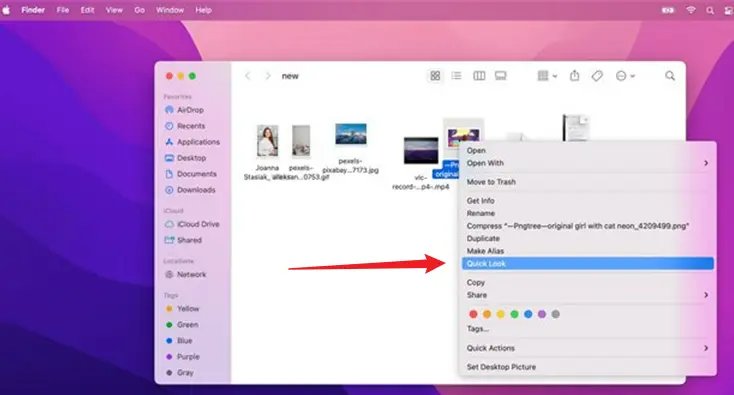Select the pexels-aleksan gif thumbnail
Screen dimensions: 734x395
tap(301, 141)
